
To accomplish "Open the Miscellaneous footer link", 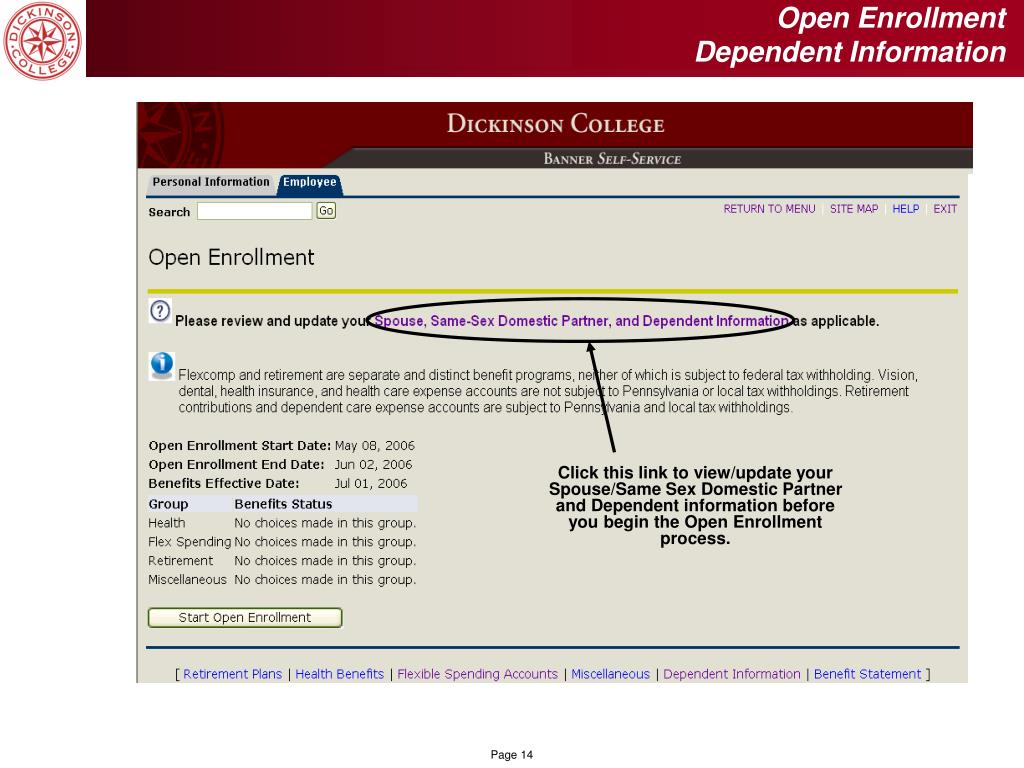I will pos(611,674).
